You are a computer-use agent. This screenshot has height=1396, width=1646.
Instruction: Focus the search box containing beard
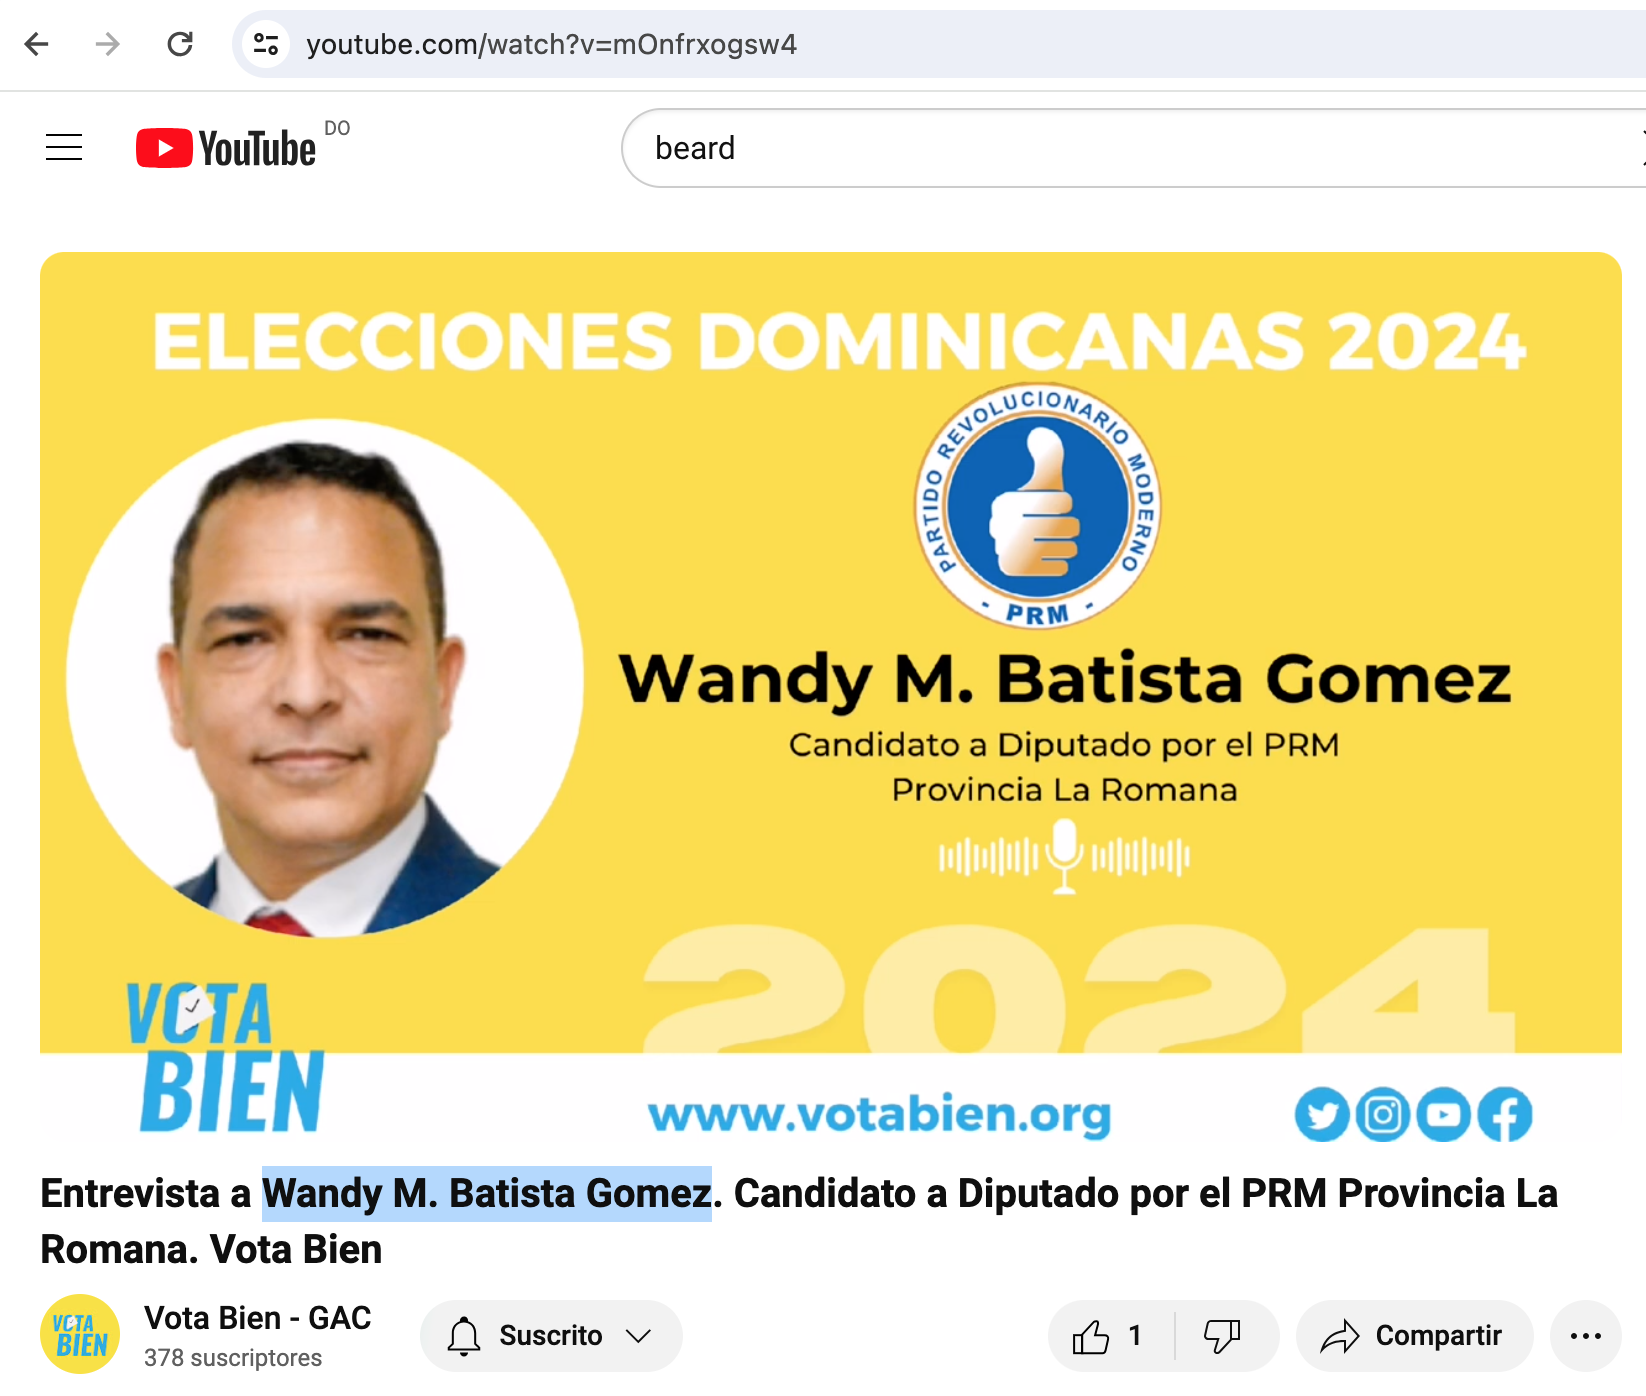(1130, 148)
